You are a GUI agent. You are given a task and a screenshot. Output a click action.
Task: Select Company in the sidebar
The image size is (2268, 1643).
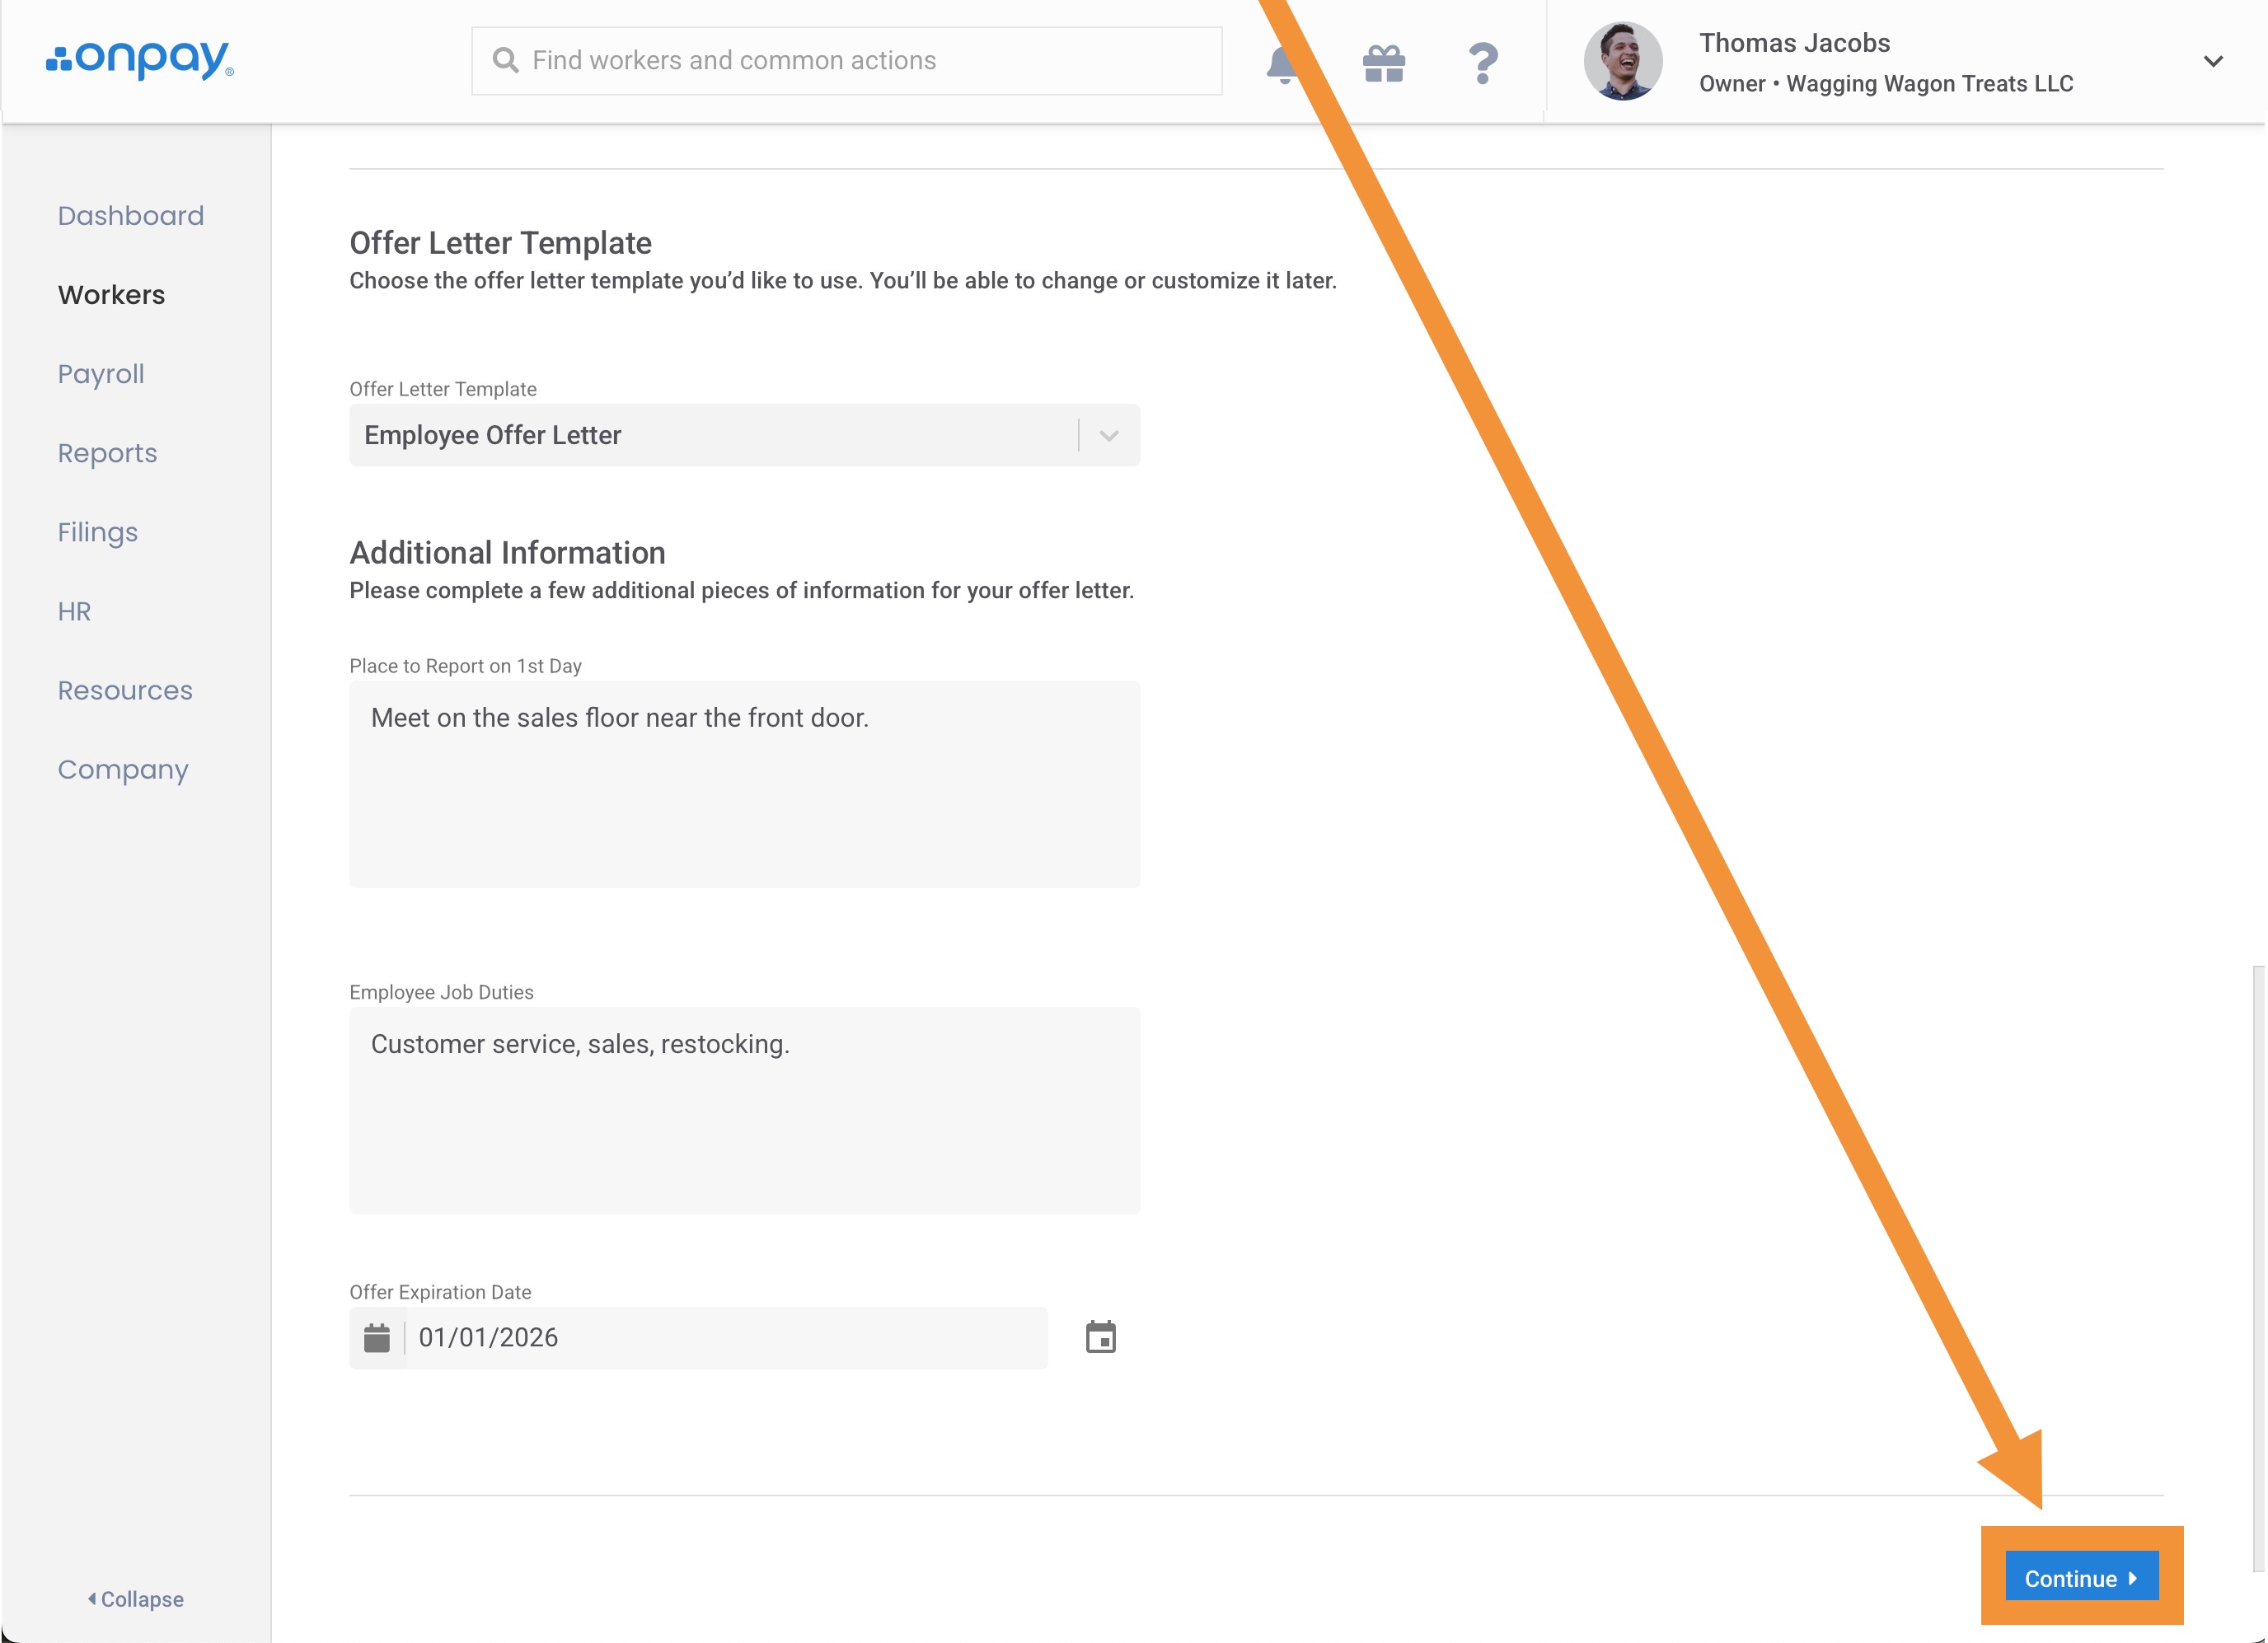[123, 769]
